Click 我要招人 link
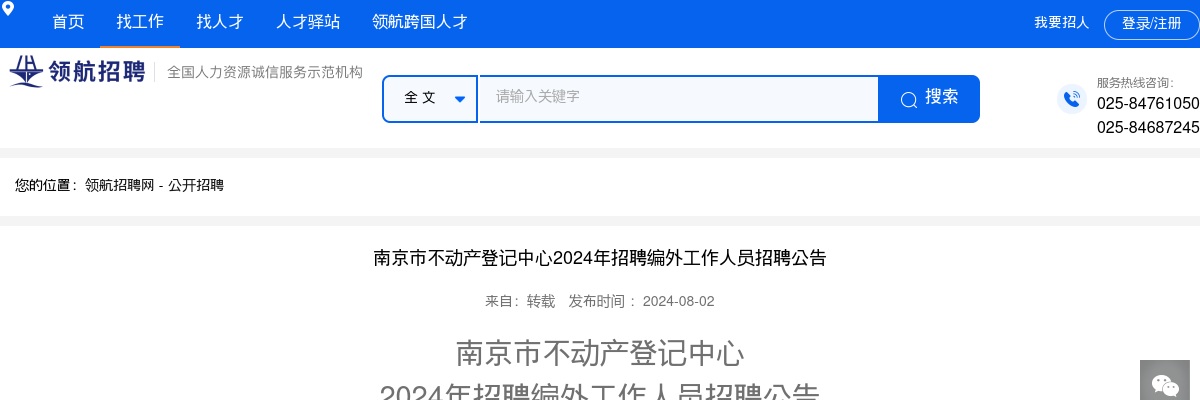The width and height of the screenshot is (1200, 400). [1061, 23]
